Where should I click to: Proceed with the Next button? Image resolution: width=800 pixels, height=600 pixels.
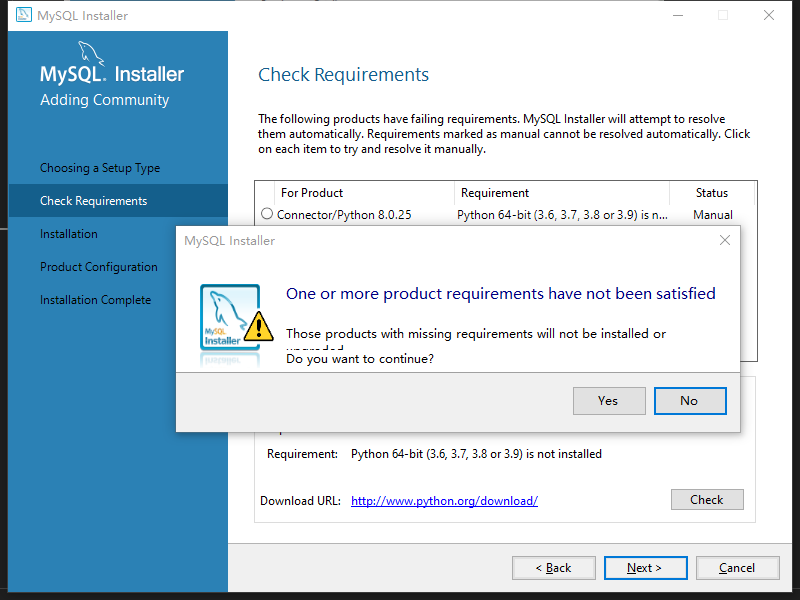pyautogui.click(x=645, y=568)
